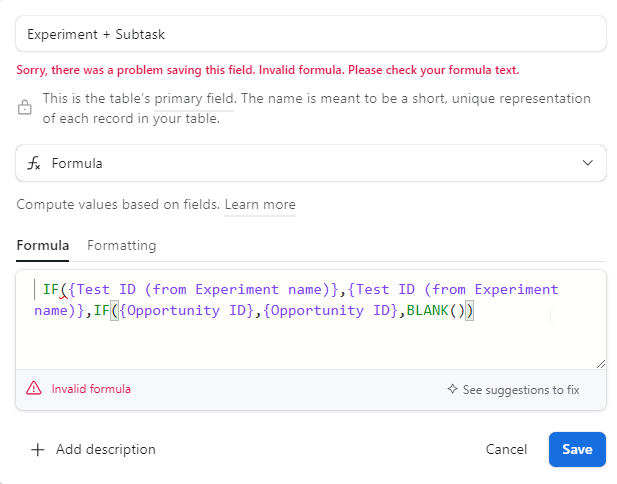Open the Formula field type dropdown
This screenshot has height=484, width=617.
(310, 163)
